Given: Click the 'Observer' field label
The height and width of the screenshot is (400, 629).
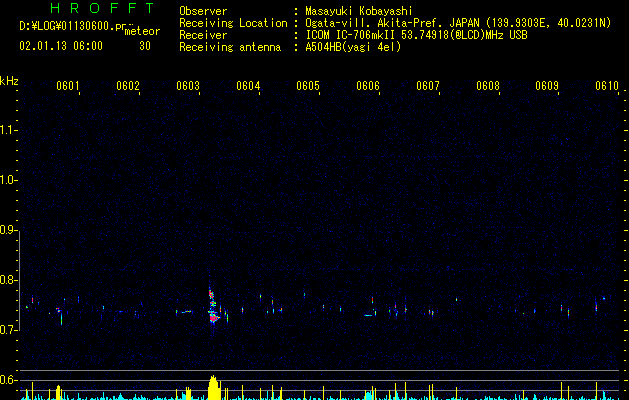Looking at the screenshot, I should click(x=203, y=11).
